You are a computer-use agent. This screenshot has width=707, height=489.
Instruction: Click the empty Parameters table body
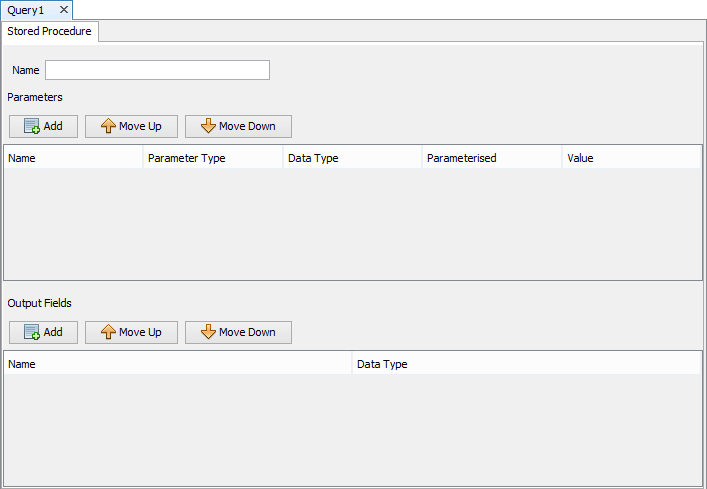tap(352, 224)
